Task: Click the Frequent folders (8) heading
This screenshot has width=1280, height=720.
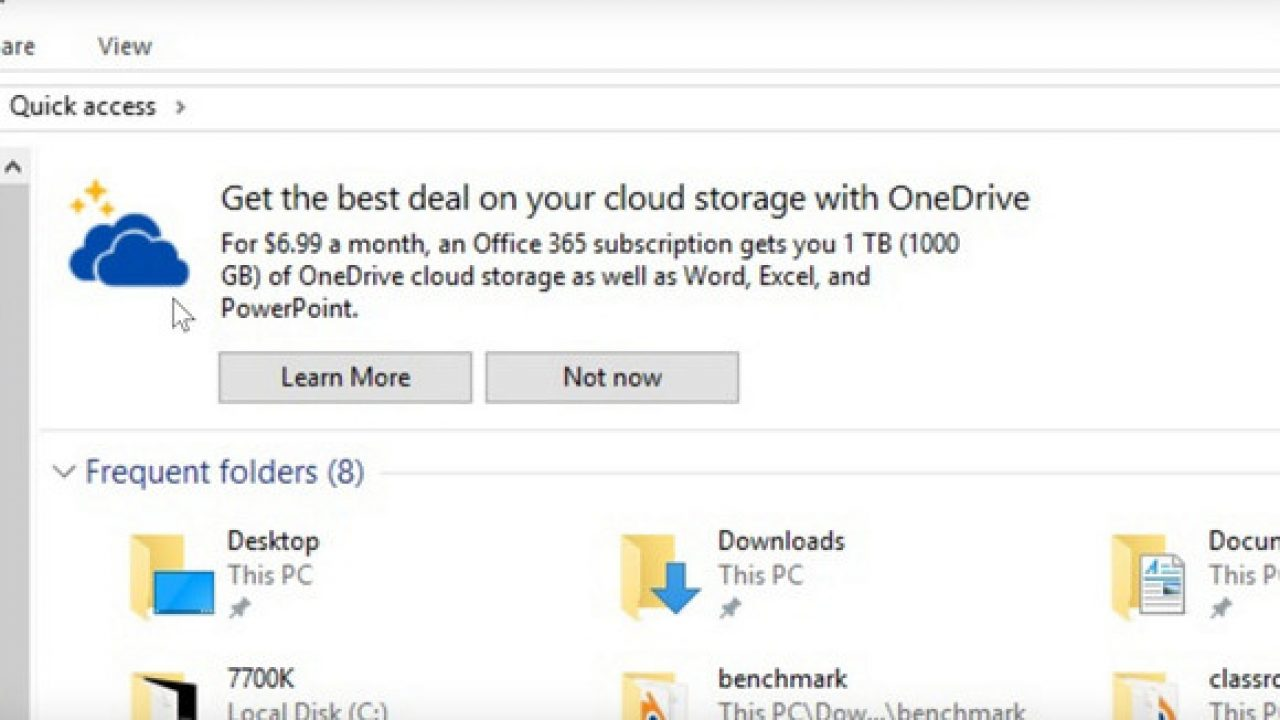Action: coord(224,472)
